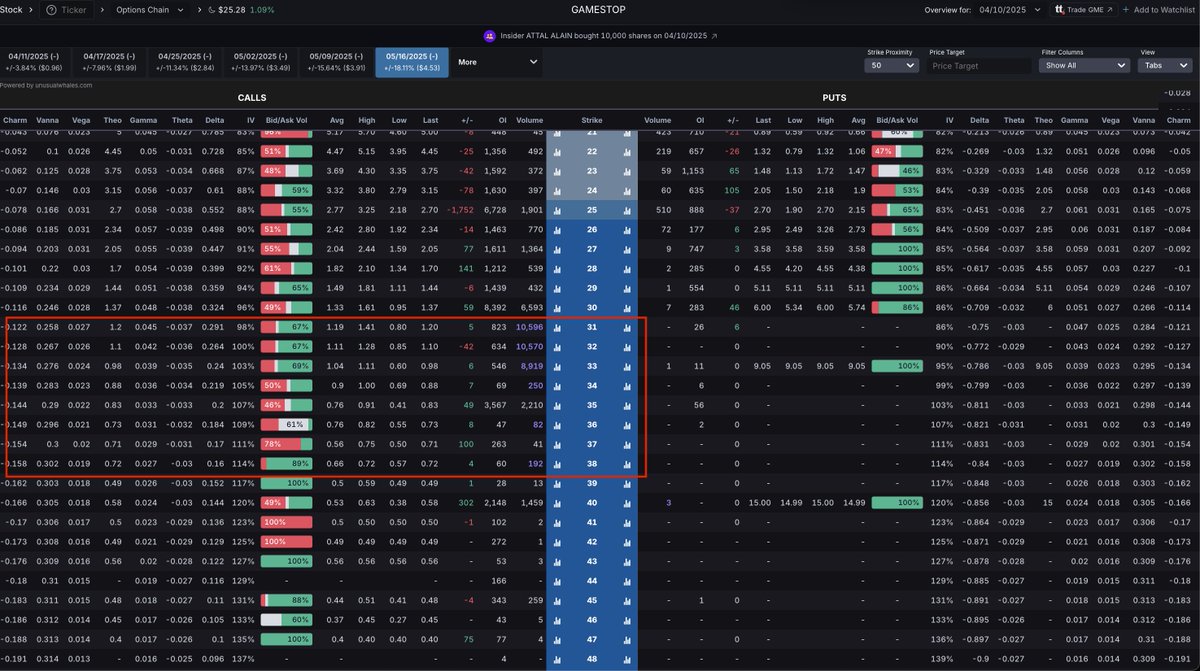Click calls OI value 8,392
The width and height of the screenshot is (1200, 671).
(493, 308)
